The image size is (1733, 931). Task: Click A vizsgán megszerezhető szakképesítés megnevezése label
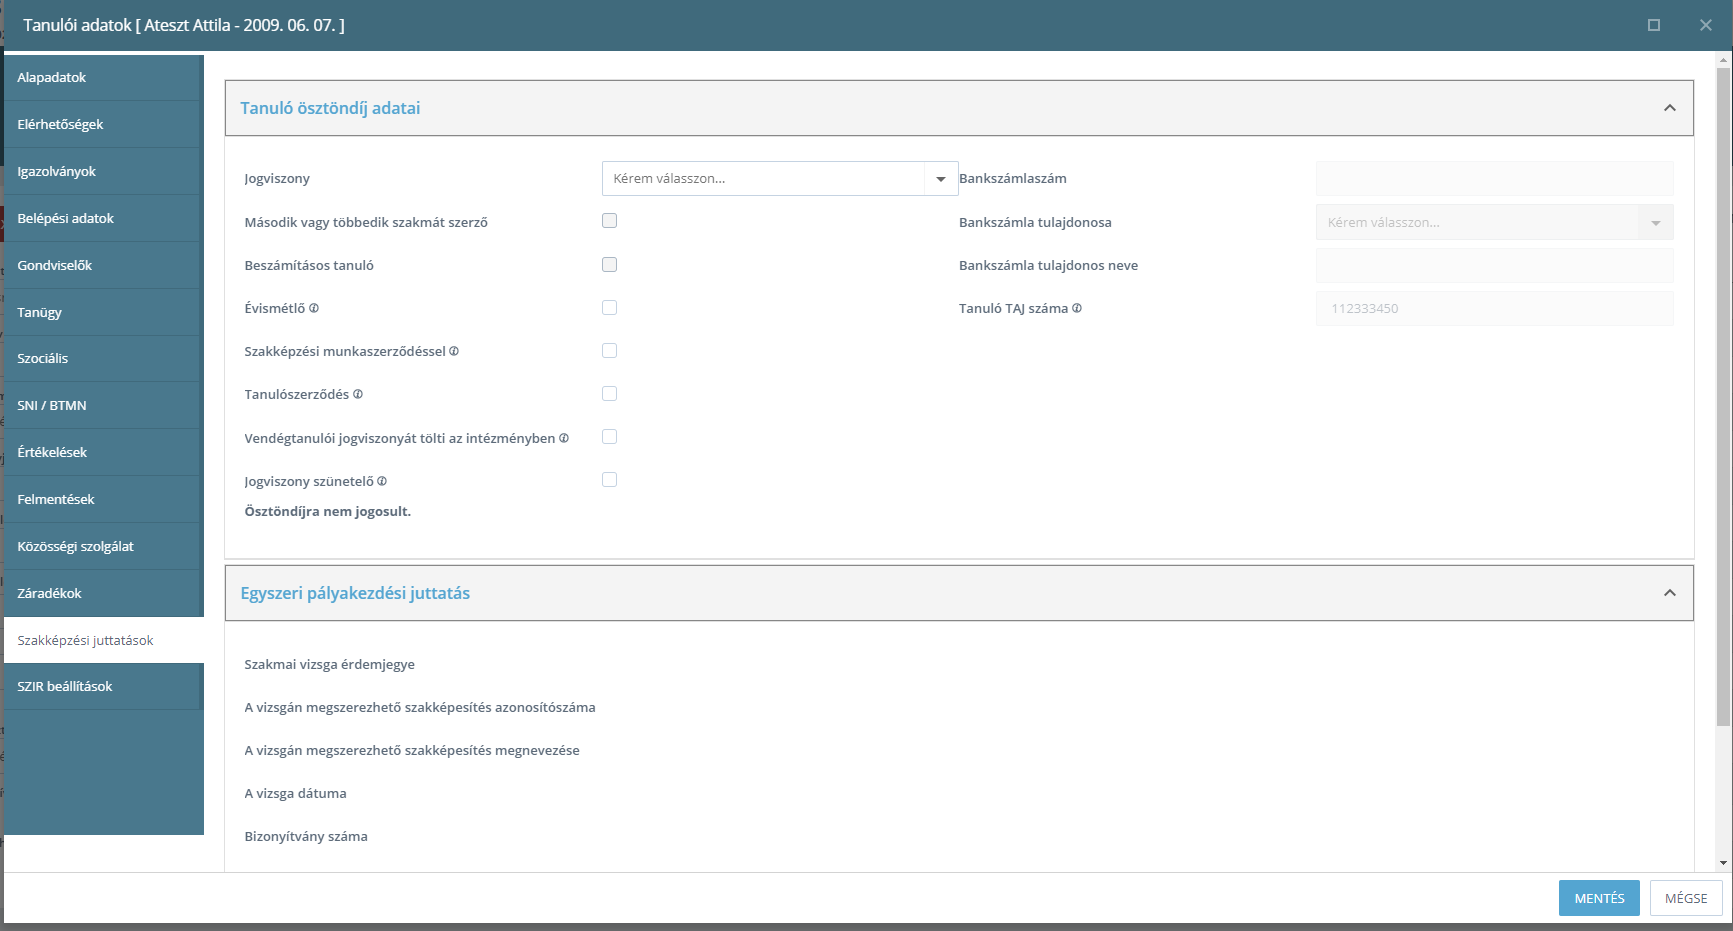(x=412, y=750)
